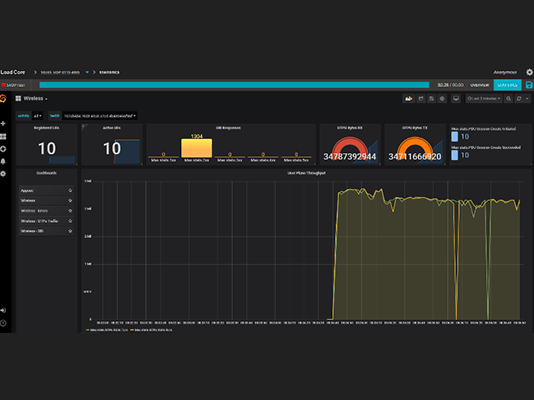
Task: Click the cyan test progress bar
Action: (234, 85)
